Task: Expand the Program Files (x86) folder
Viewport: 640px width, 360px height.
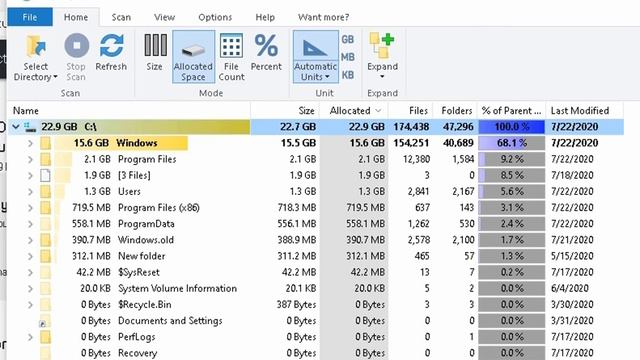Action: (x=30, y=208)
